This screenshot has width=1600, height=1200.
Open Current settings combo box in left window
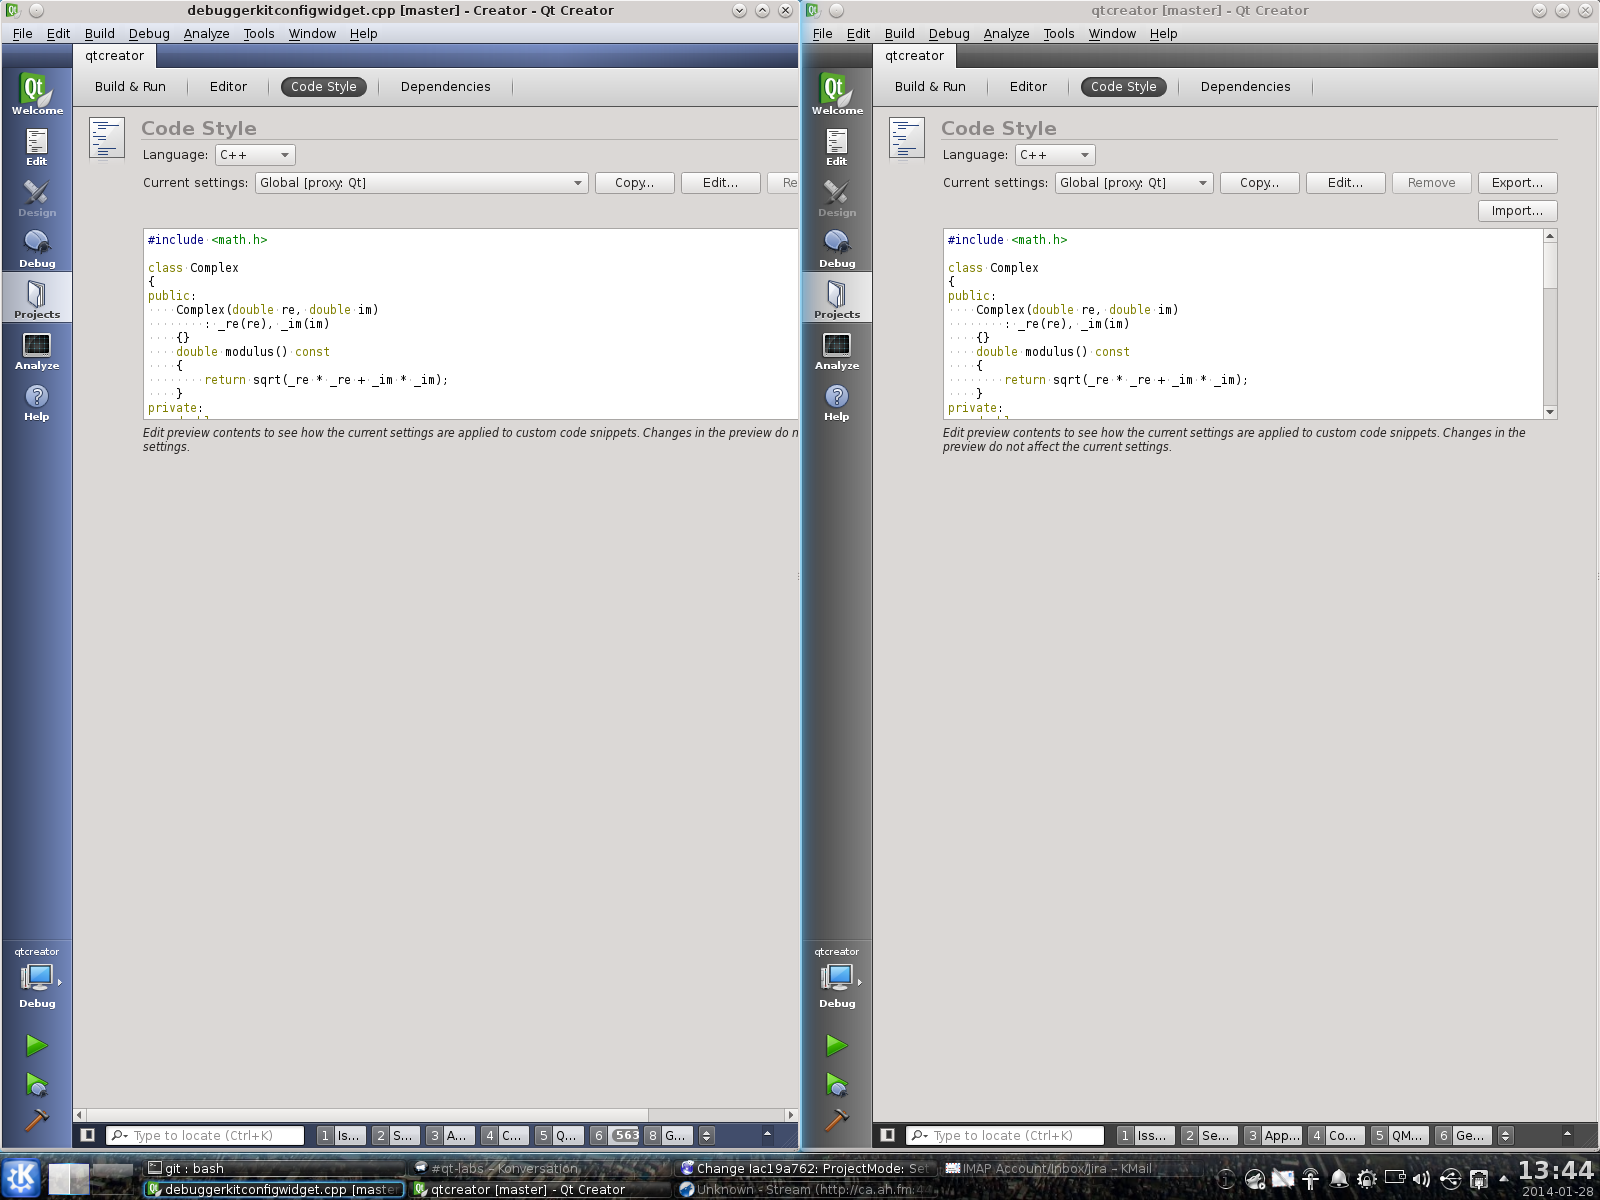(421, 183)
